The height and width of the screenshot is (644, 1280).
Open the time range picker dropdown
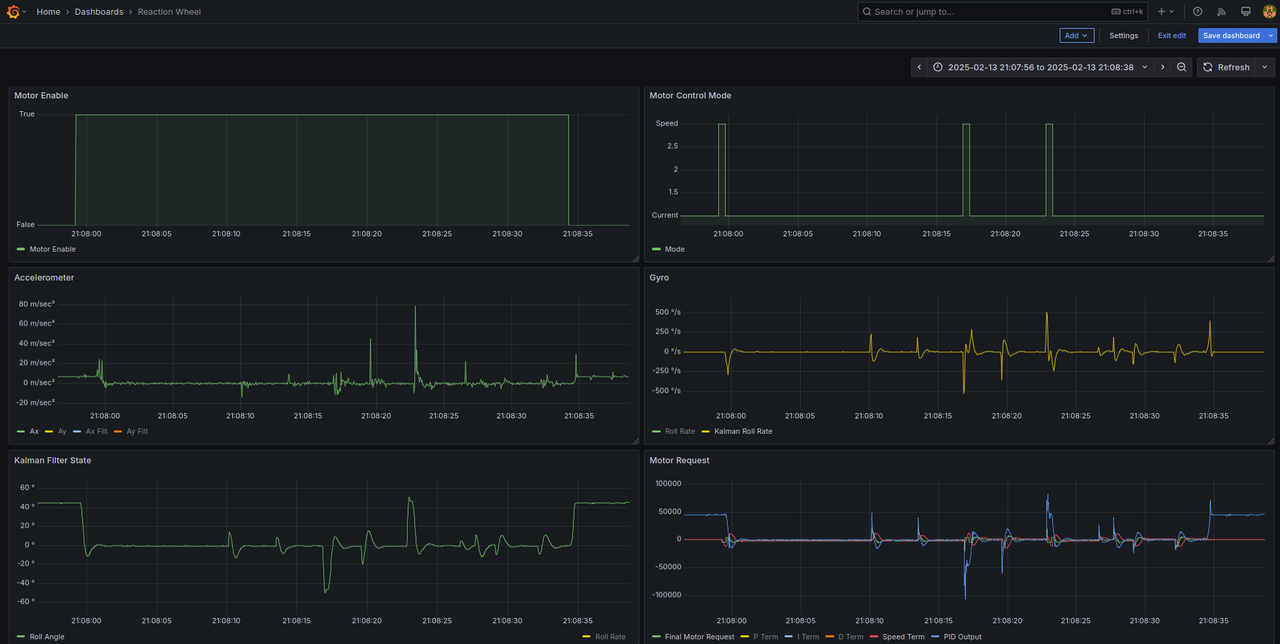(1040, 67)
